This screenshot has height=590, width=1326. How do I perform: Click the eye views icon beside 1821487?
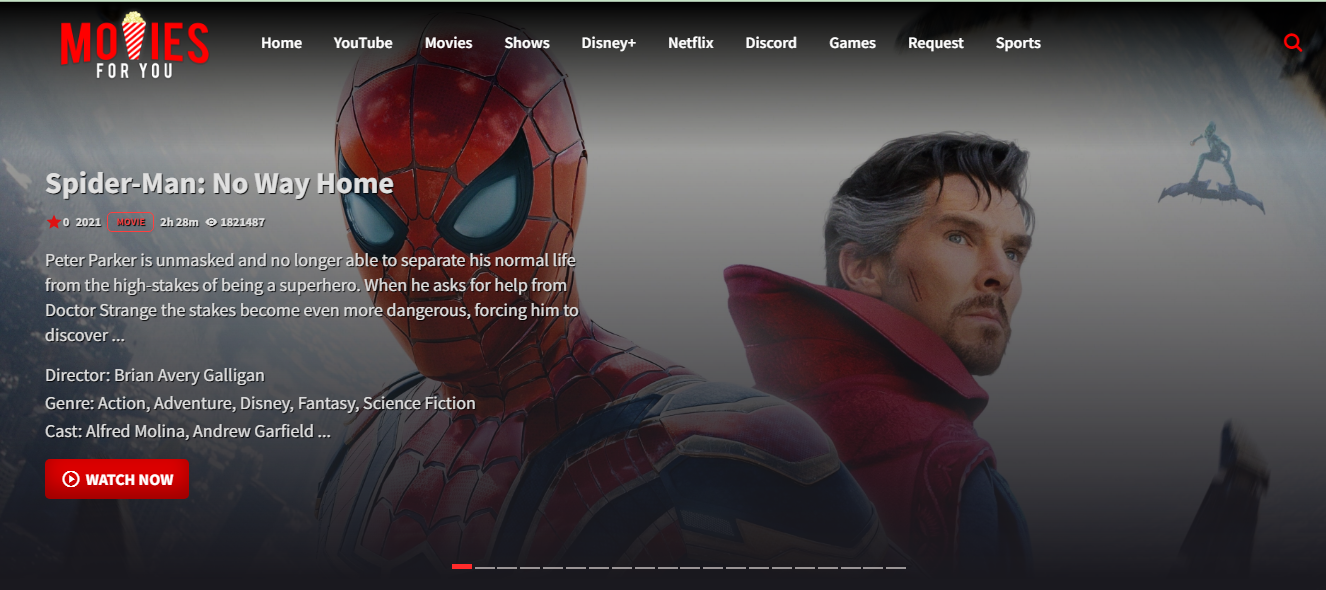point(211,222)
